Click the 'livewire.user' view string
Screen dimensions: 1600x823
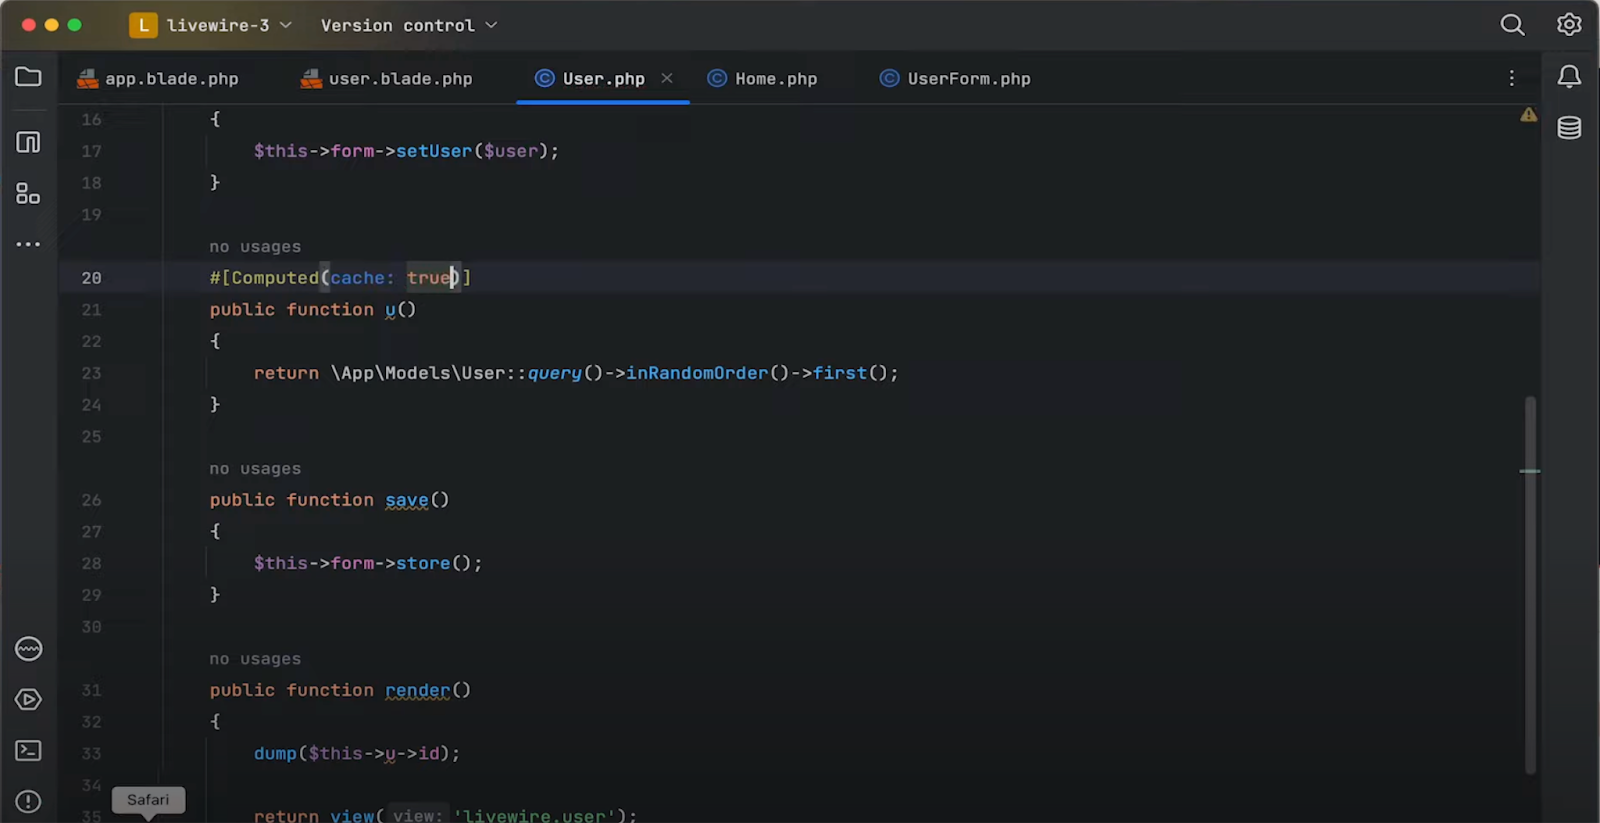(535, 815)
